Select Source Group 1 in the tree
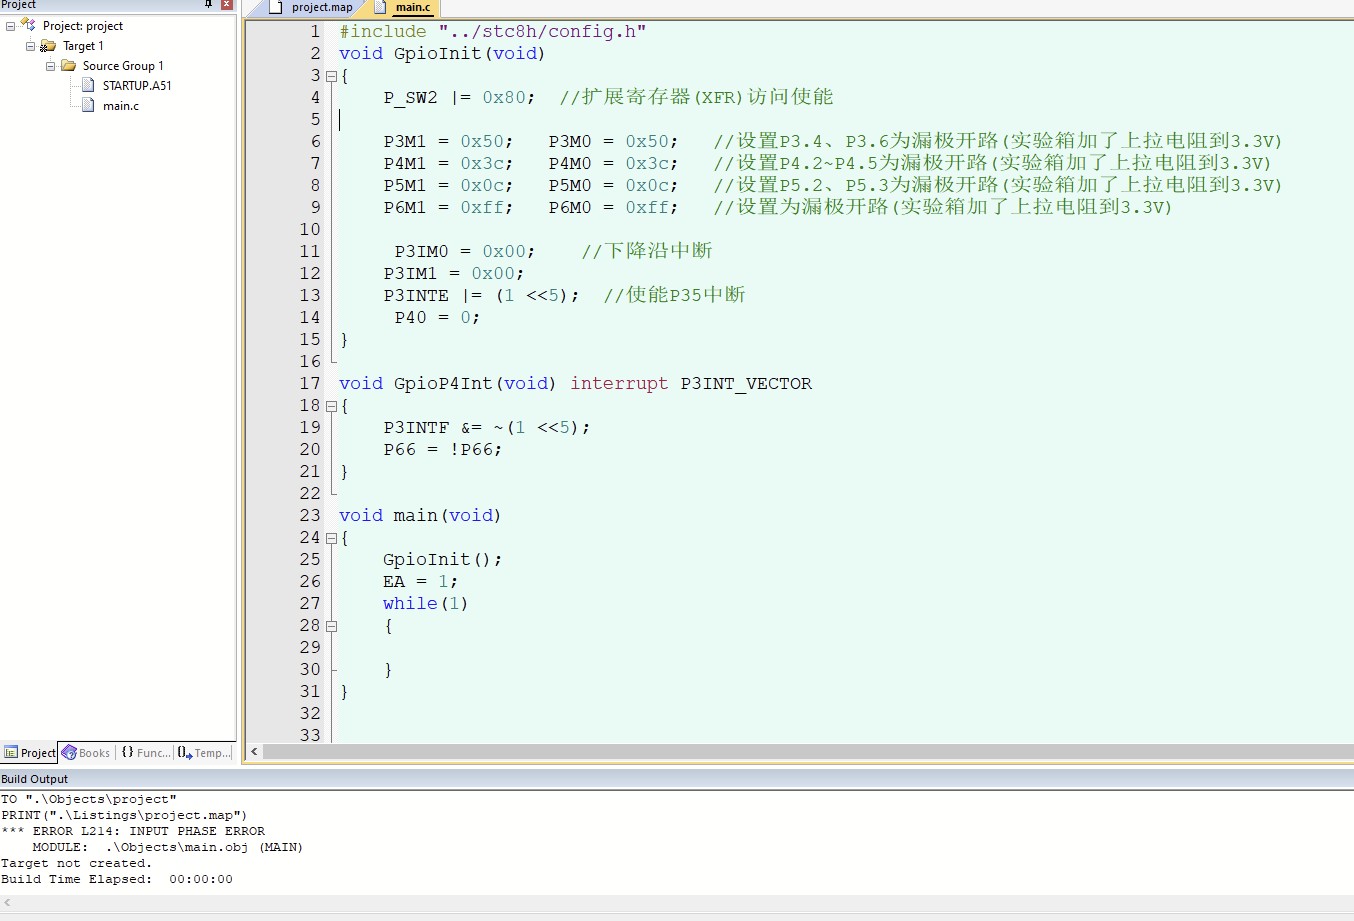The width and height of the screenshot is (1354, 921). point(123,66)
